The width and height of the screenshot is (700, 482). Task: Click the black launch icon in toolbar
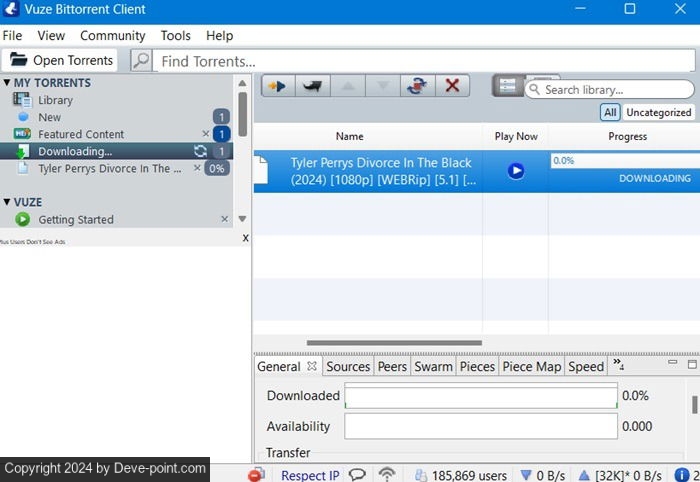tap(314, 87)
